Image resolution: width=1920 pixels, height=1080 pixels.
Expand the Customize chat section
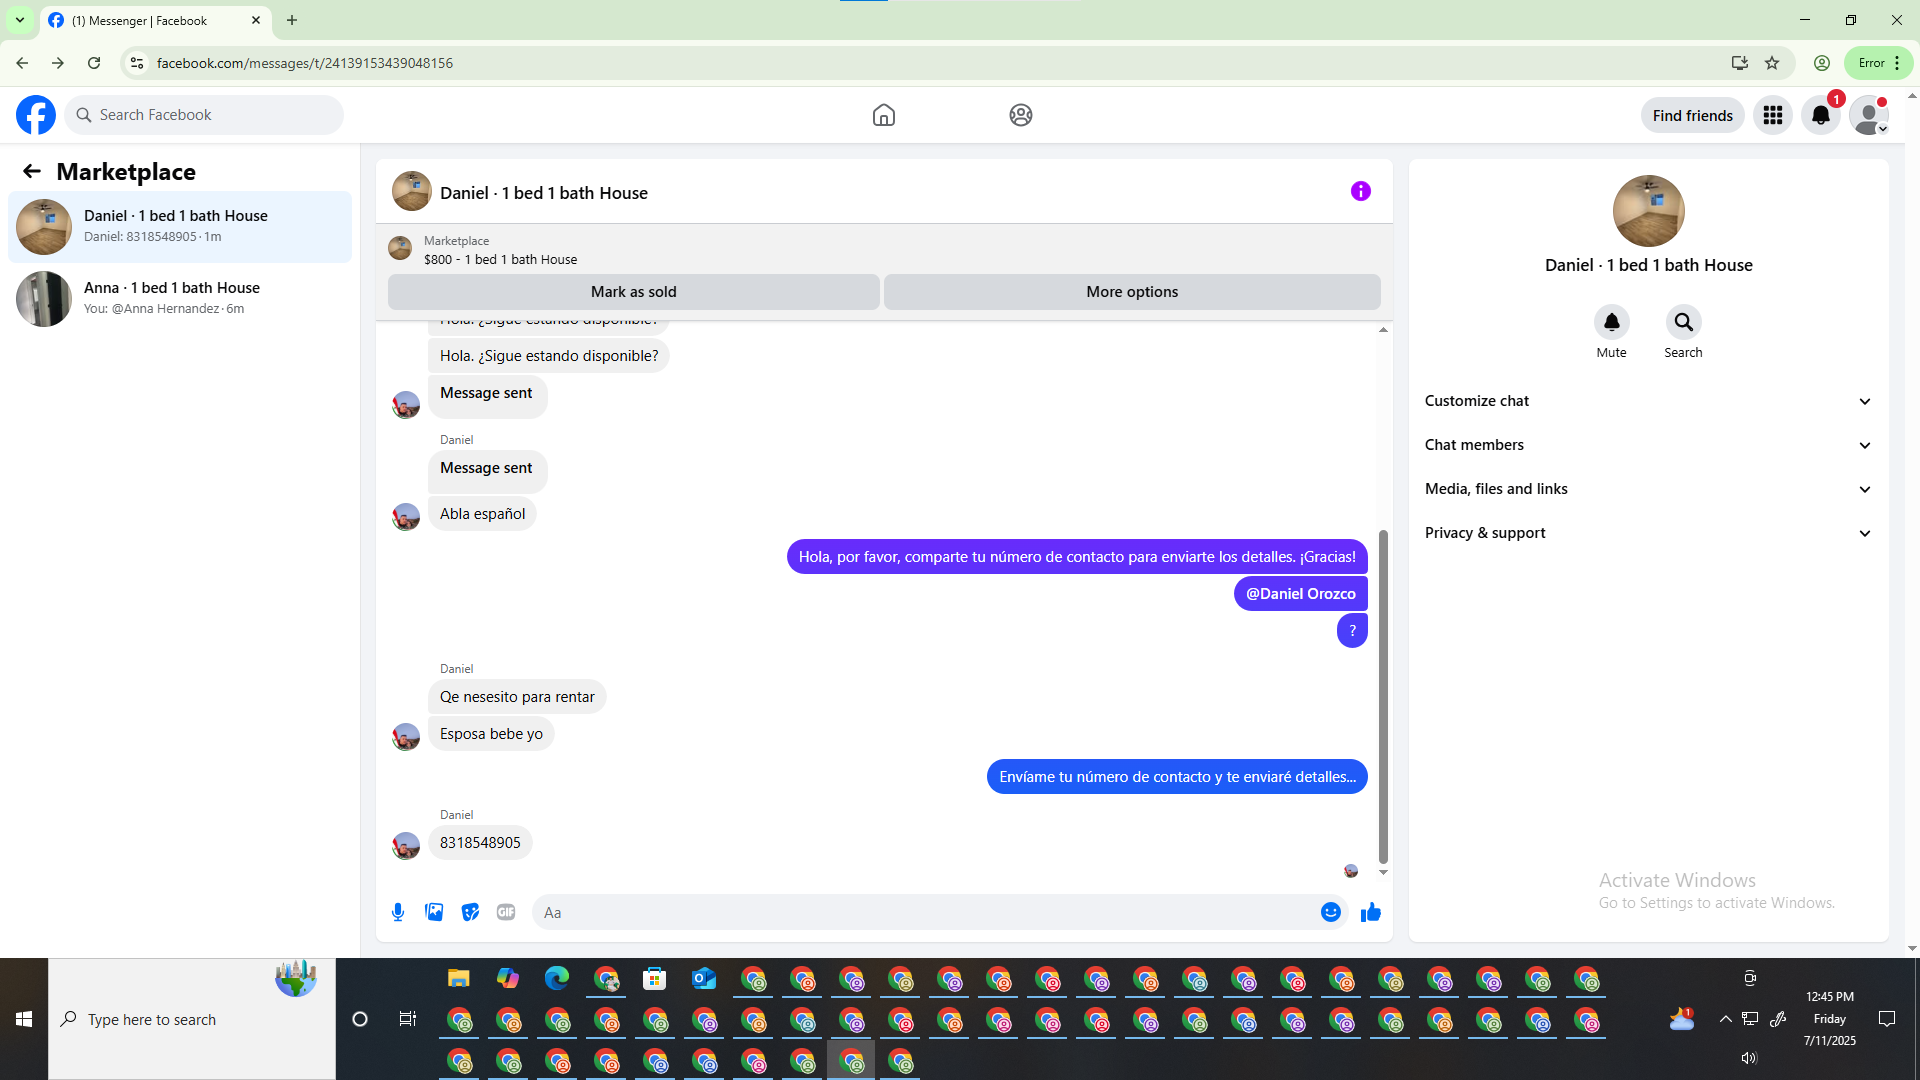click(1649, 401)
